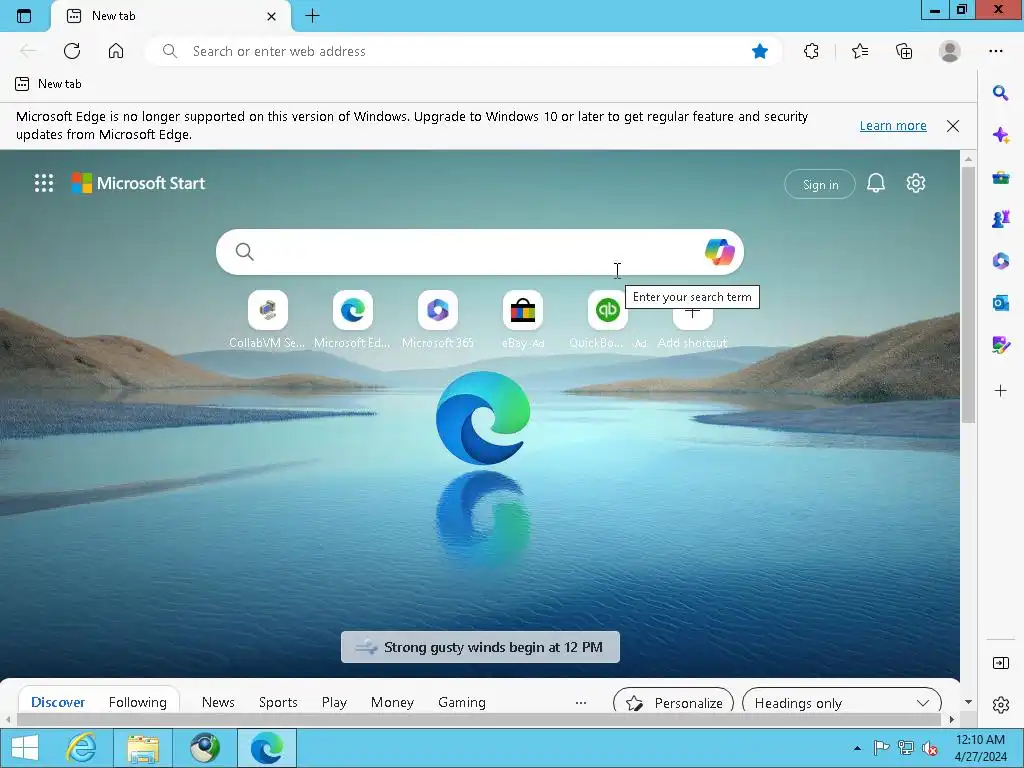The image size is (1024, 768).
Task: Open the New tab favorites bar item
Action: click(48, 84)
